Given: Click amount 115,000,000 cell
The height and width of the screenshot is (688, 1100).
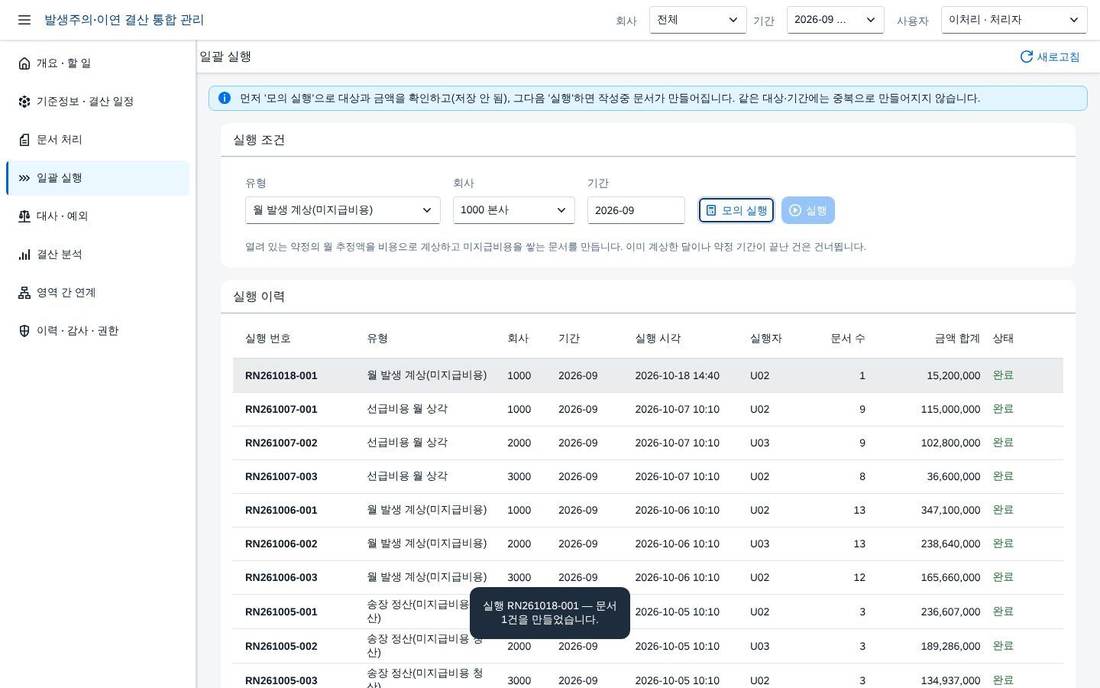Looking at the screenshot, I should click(x=951, y=410).
